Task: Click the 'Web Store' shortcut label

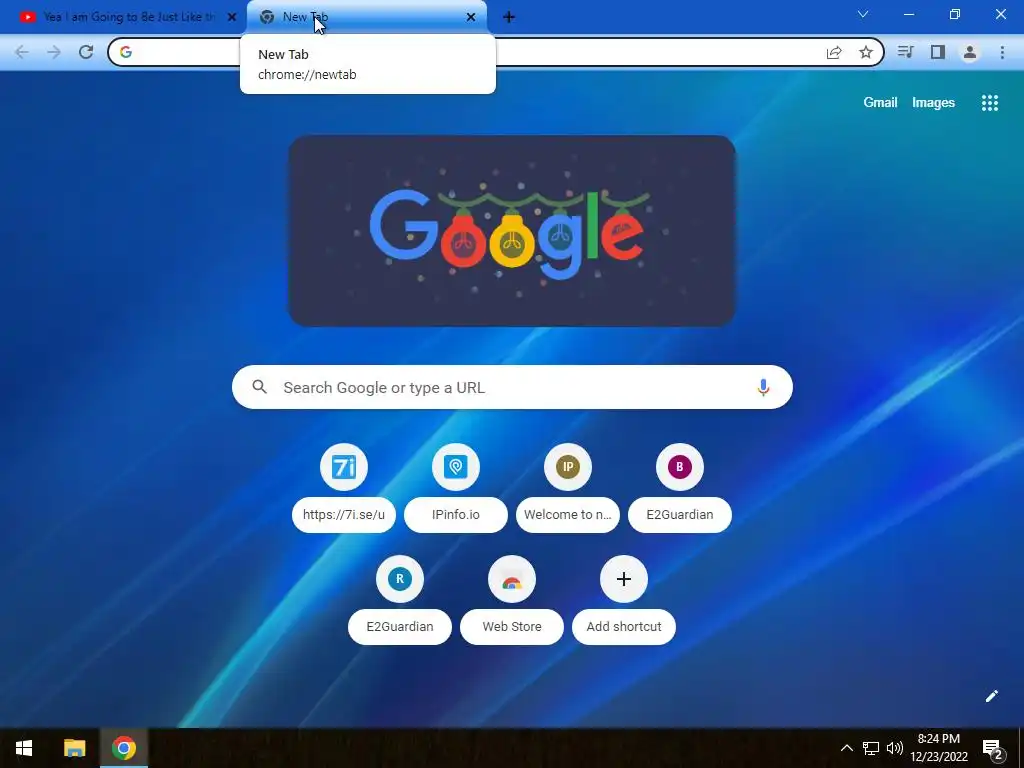Action: point(512,627)
